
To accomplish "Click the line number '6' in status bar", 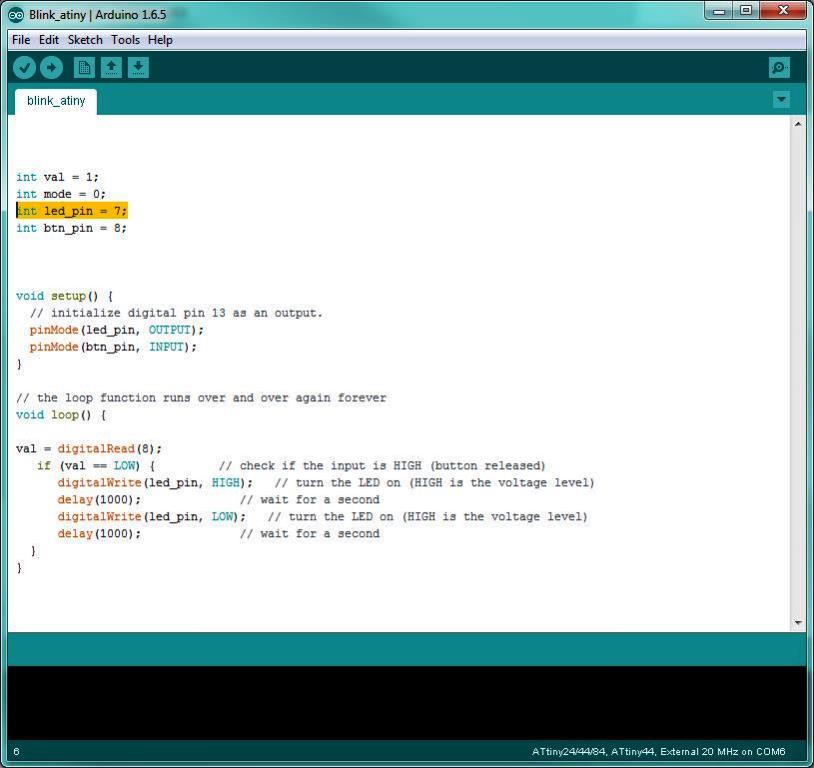I will (16, 751).
